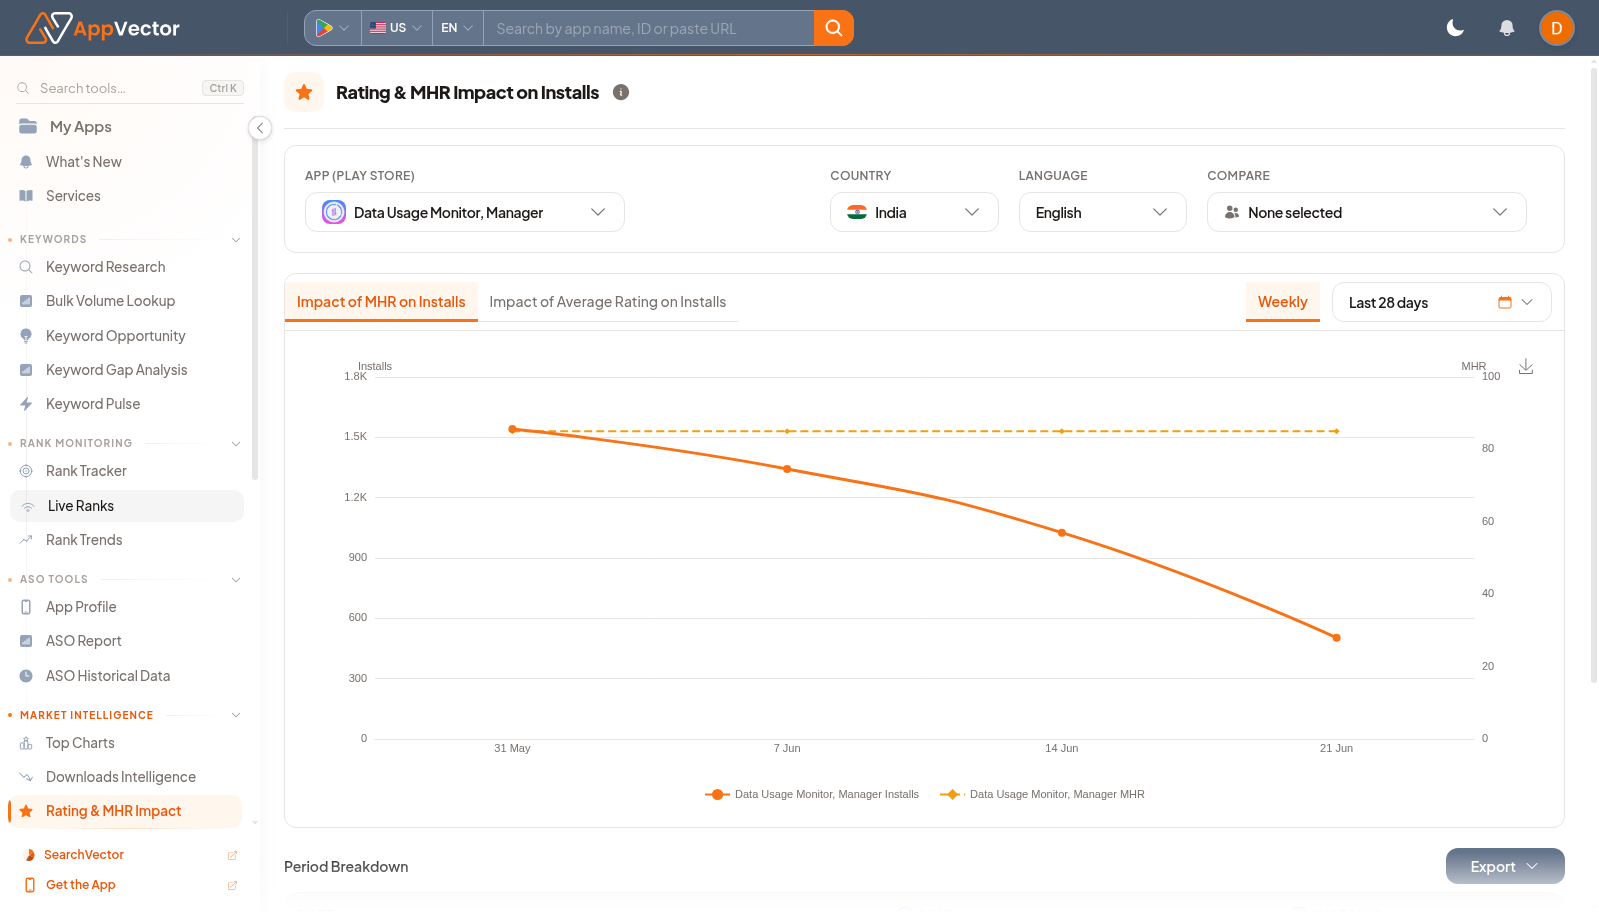The height and width of the screenshot is (912, 1599).
Task: Collapse the Rank Monitoring section
Action: click(x=236, y=444)
